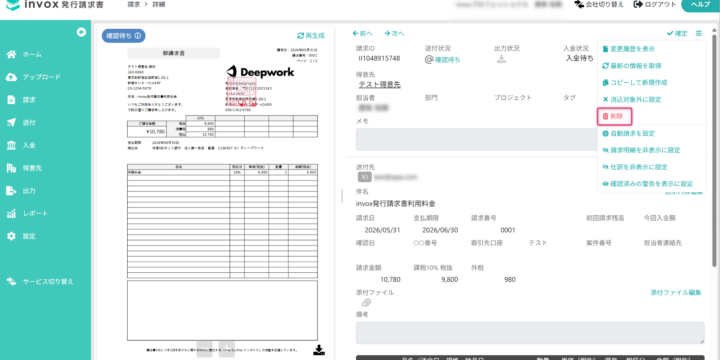Collapse the sidebar with the arrow icon
The width and height of the screenshot is (720, 360).
81,32
